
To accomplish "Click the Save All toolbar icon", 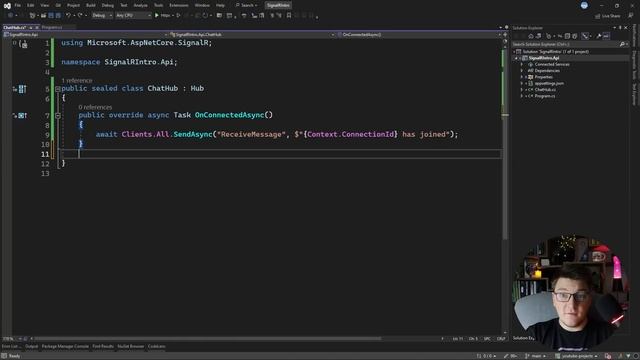I will point(58,15).
